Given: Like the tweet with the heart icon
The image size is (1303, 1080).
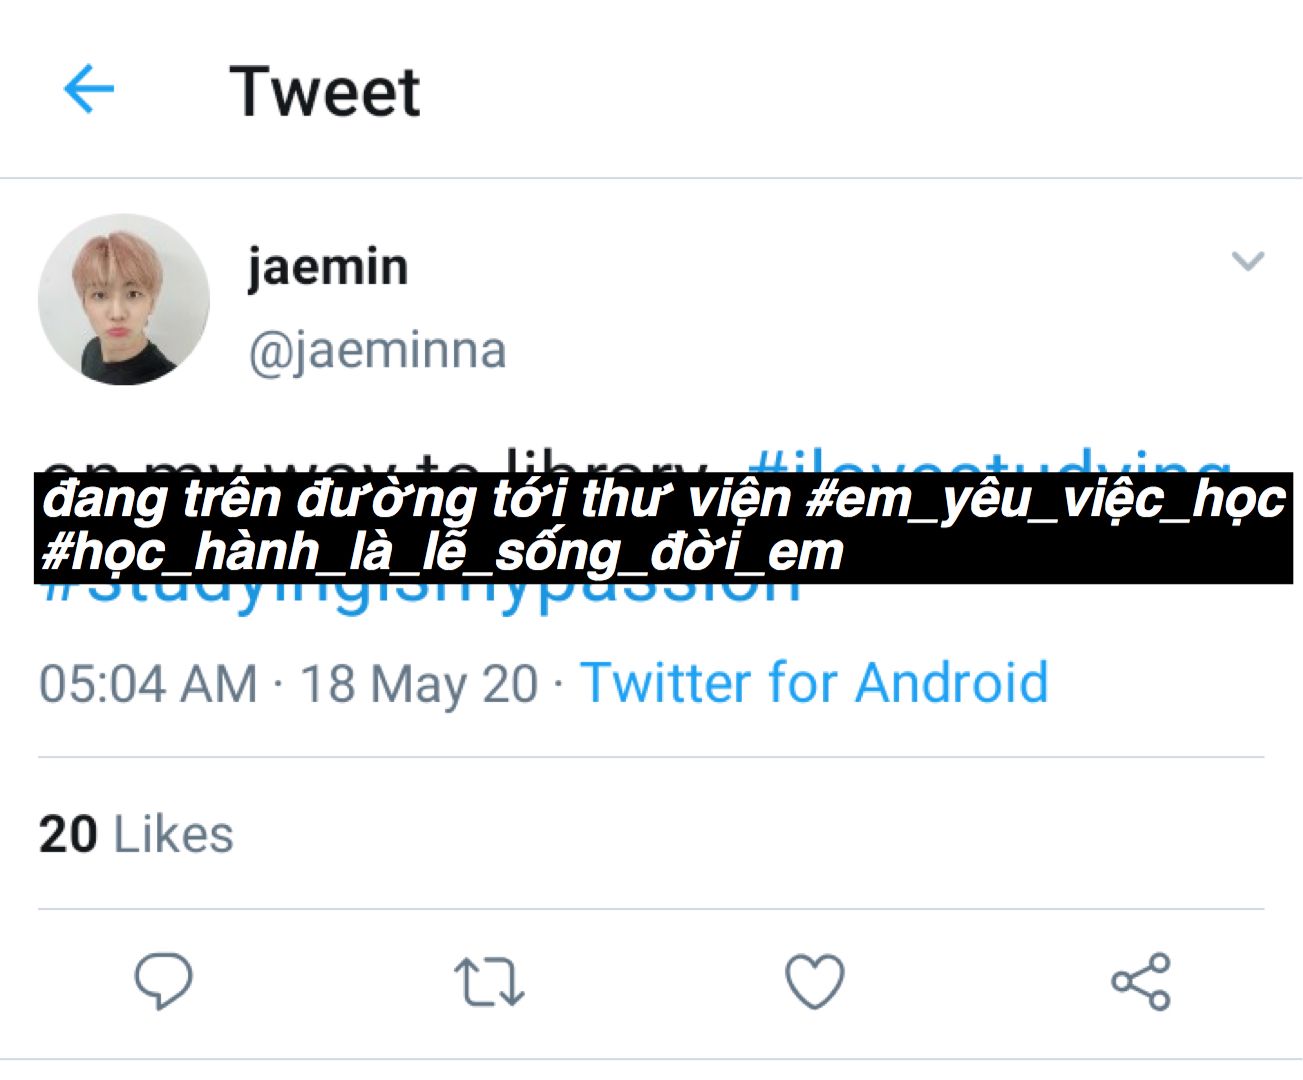Looking at the screenshot, I should click(814, 980).
